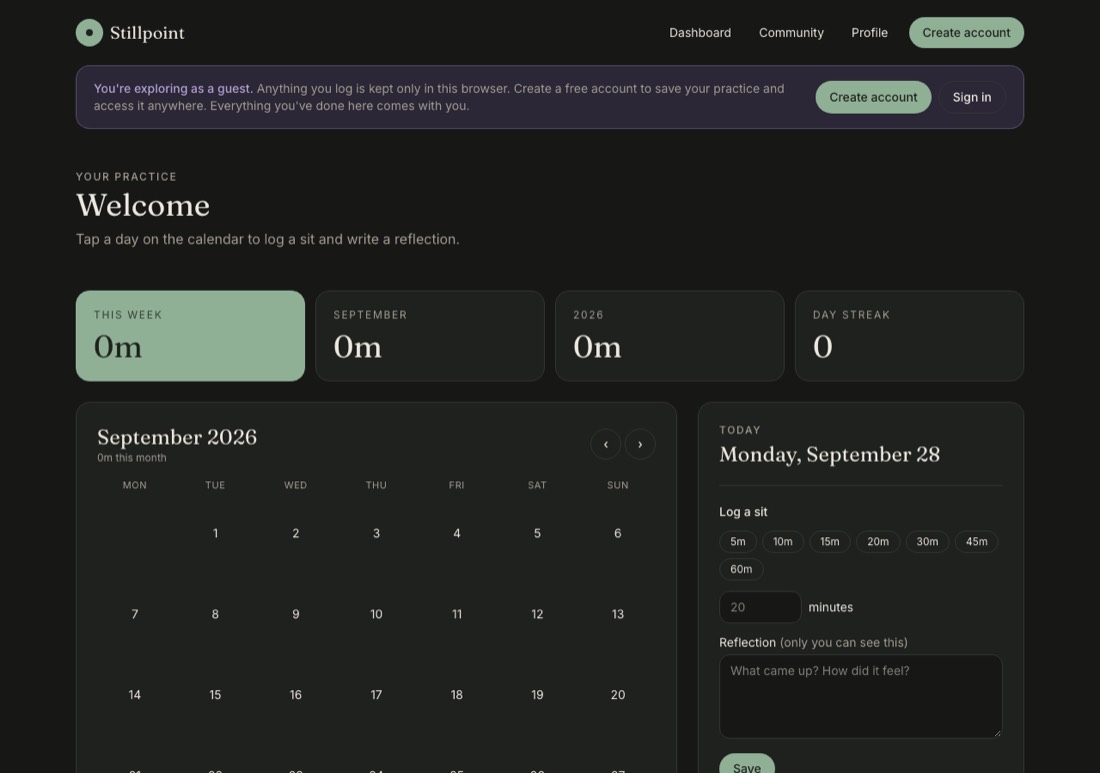Select September 5 on the calendar
The image size is (1100, 773).
tap(537, 533)
